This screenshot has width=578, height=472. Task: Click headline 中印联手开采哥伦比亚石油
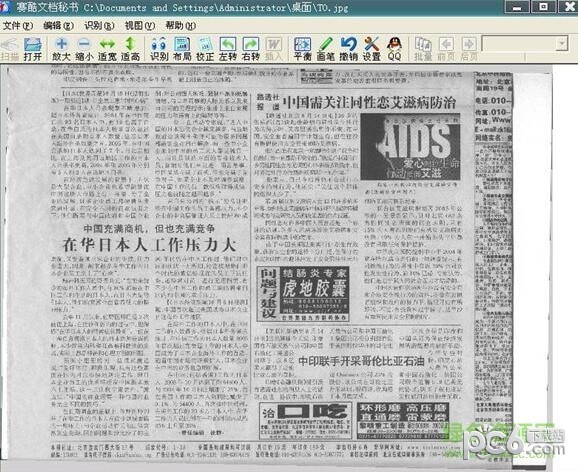(361, 361)
